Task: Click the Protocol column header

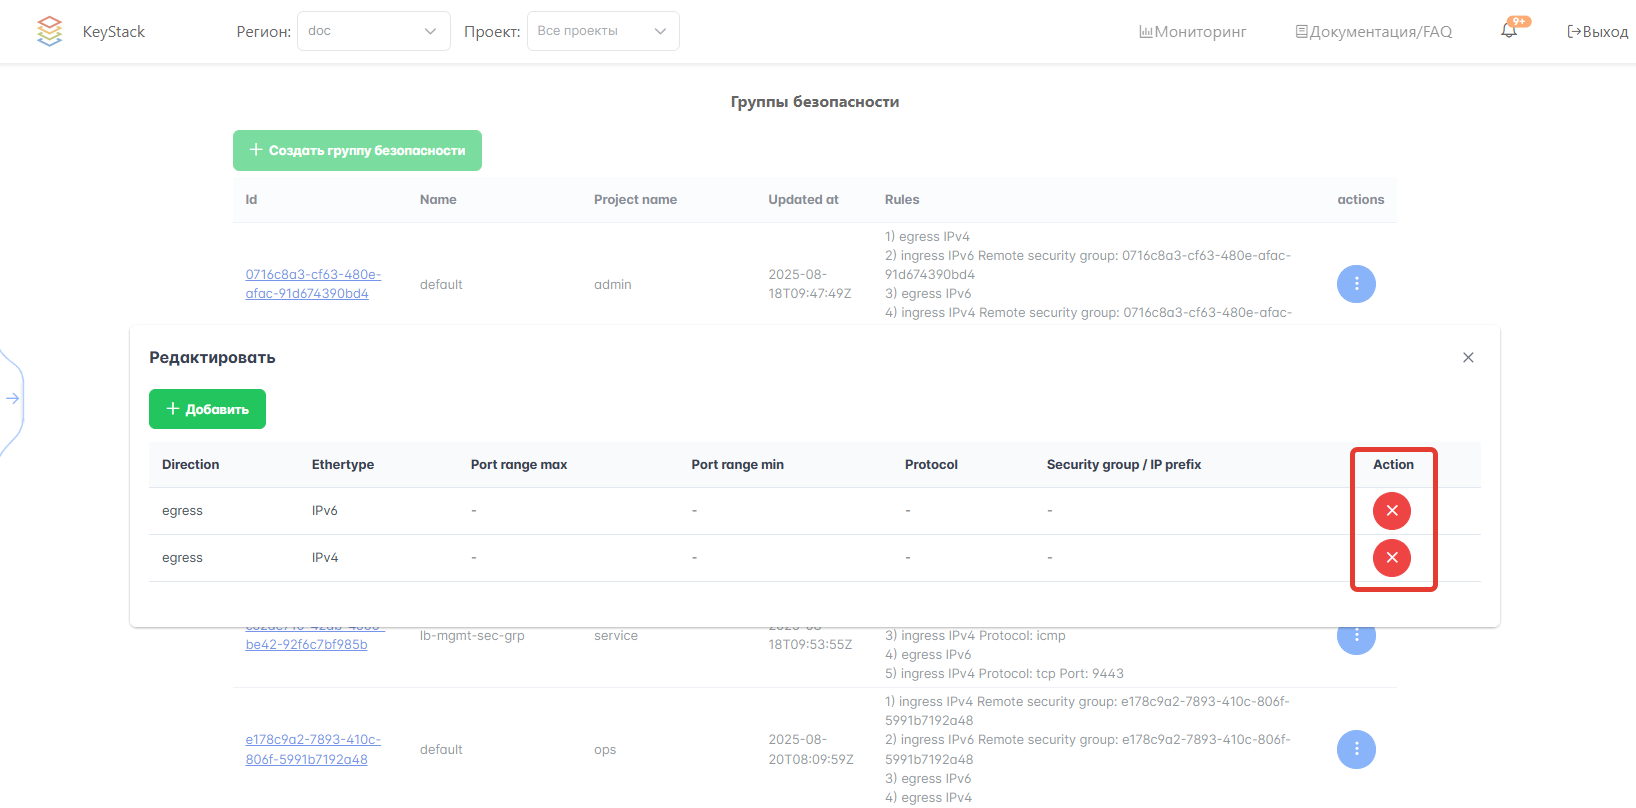Action: [x=931, y=465]
